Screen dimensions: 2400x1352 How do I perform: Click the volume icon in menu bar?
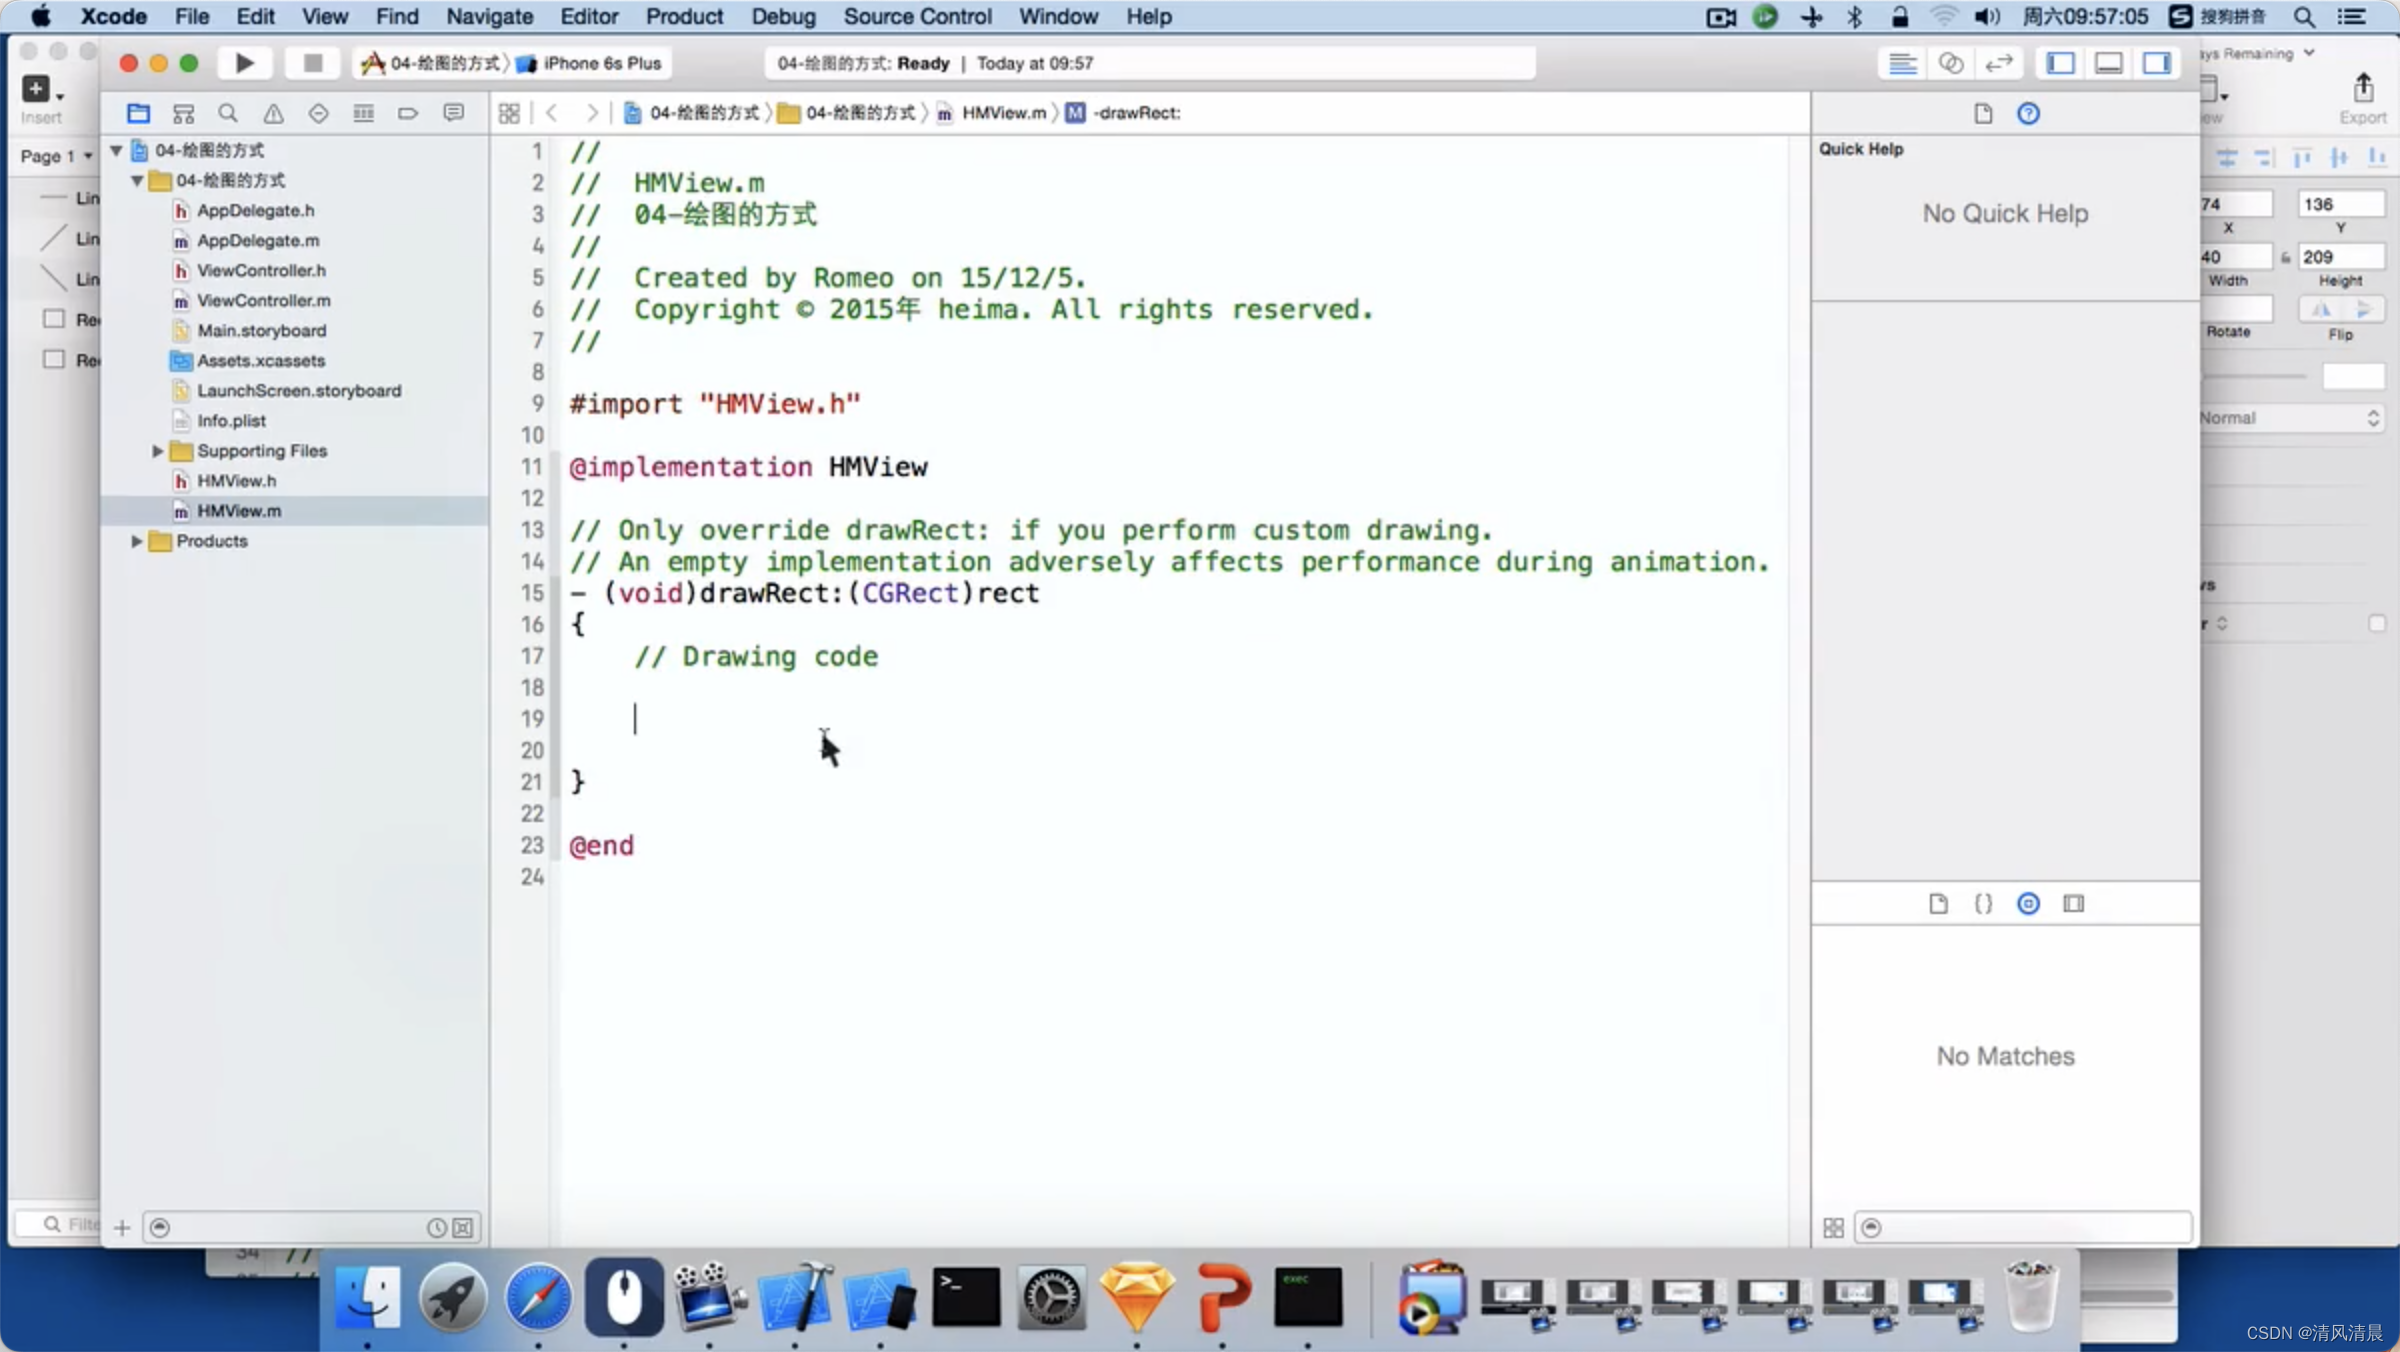coord(1987,16)
